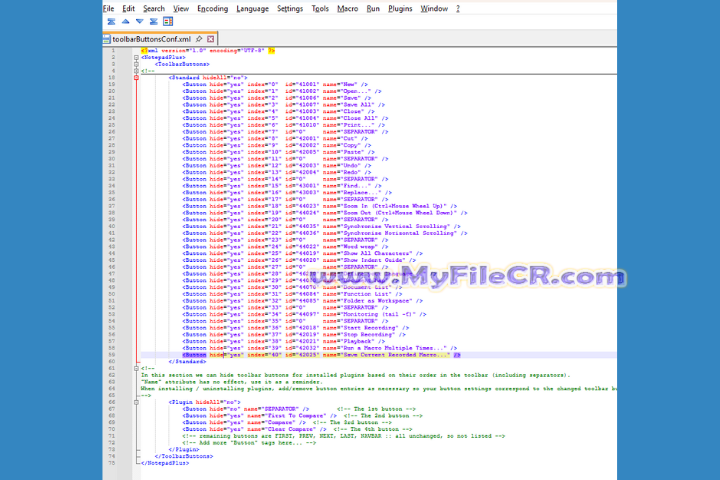Collapse the red Standard hideAll fold marker
Viewport: 720px width, 480px height.
pos(136,78)
